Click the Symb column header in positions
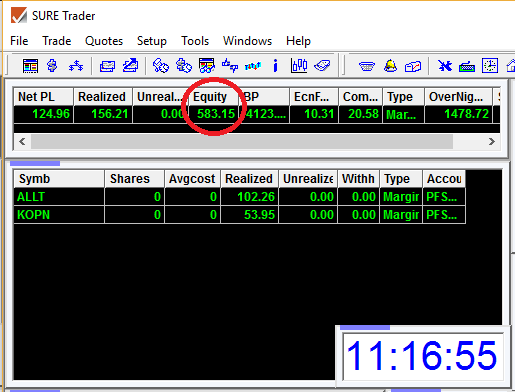Image resolution: width=515 pixels, height=392 pixels. 59,179
